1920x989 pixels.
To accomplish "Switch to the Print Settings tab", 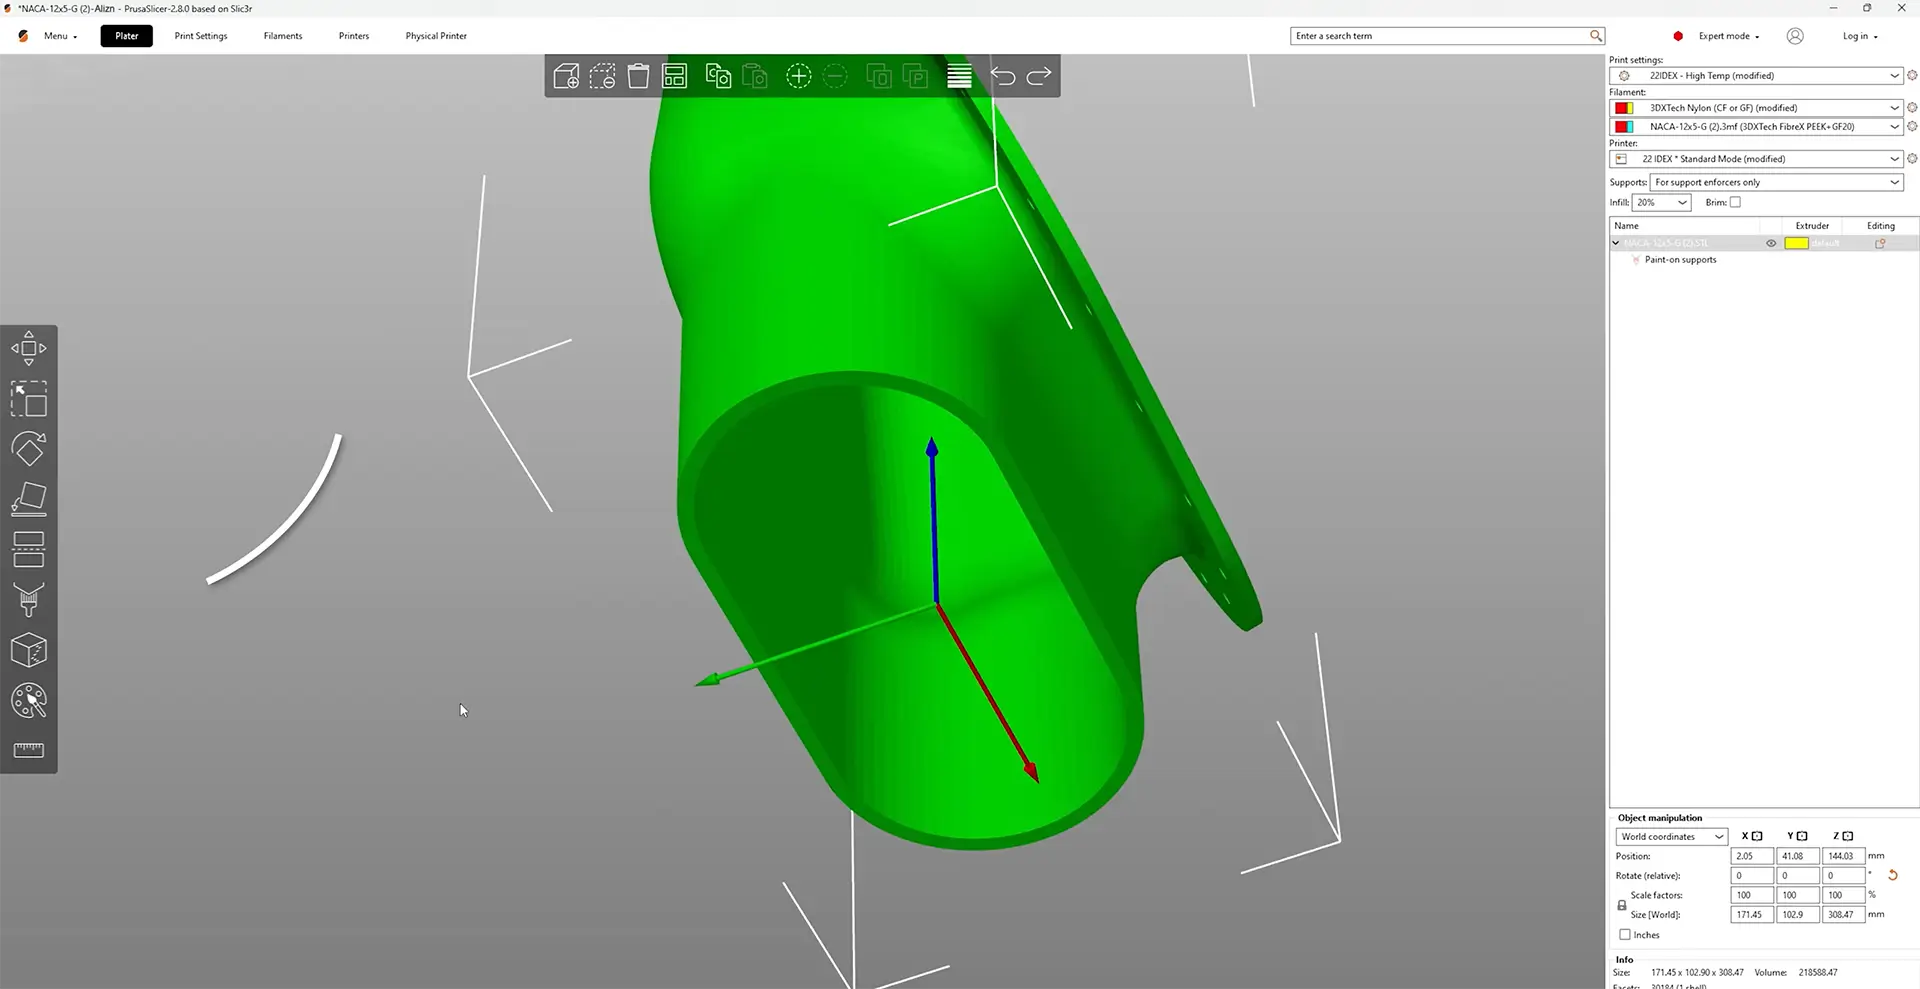I will tap(201, 36).
